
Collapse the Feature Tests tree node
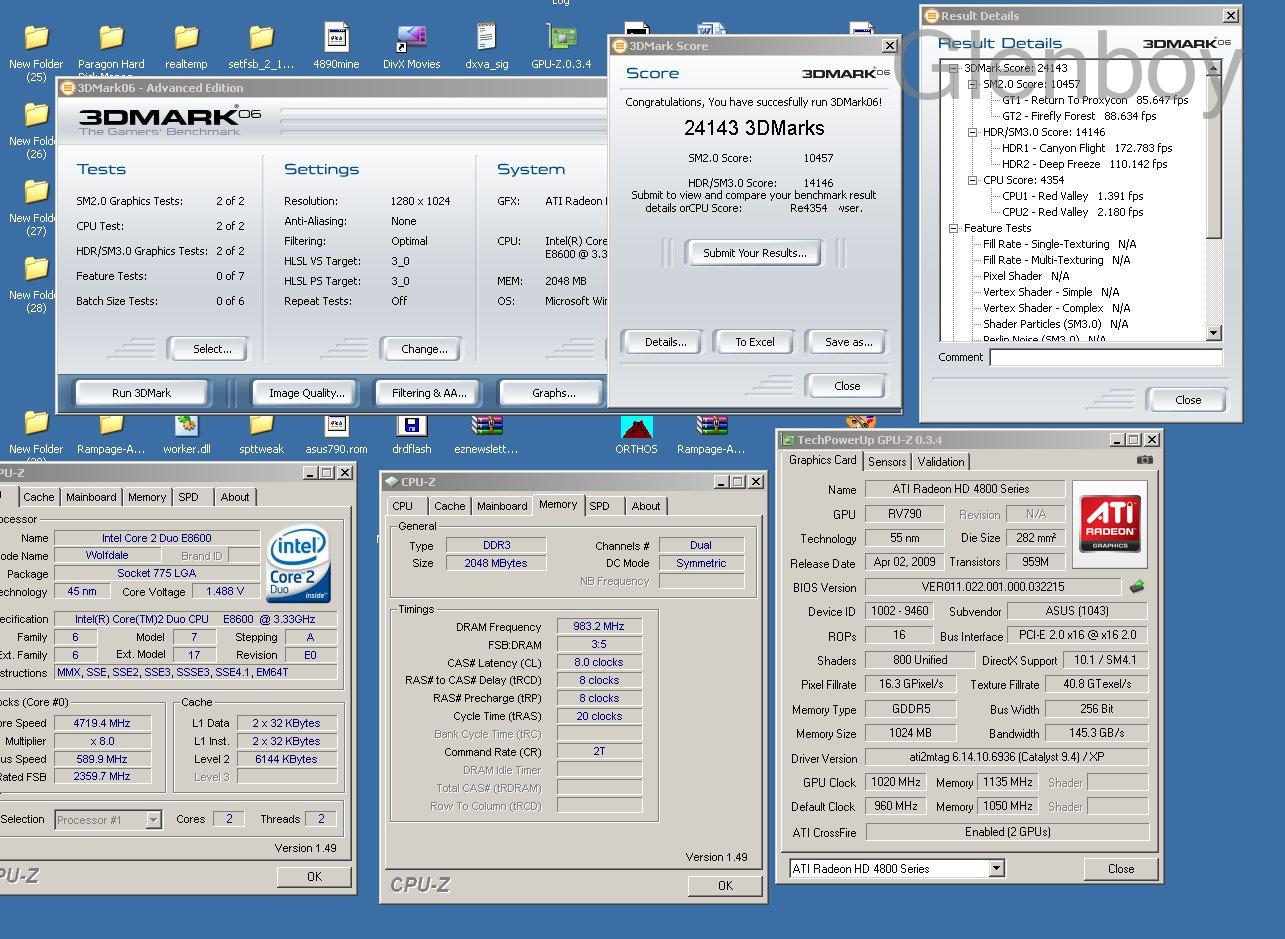954,229
